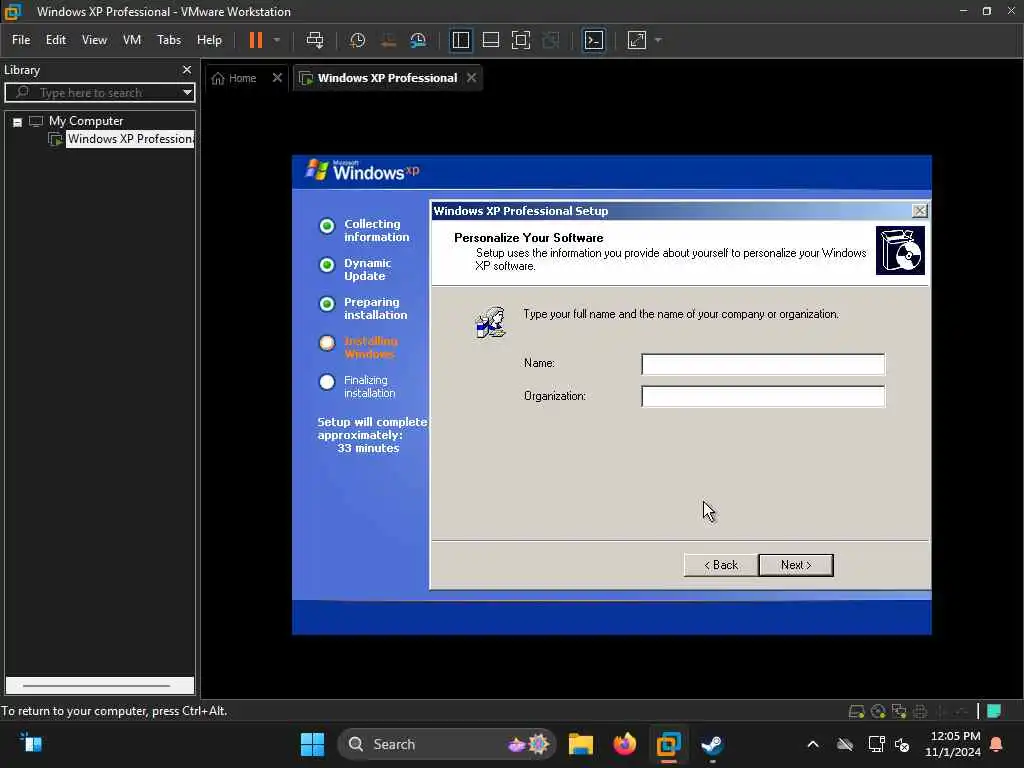
Task: Click the hard disk status bar icon
Action: tap(856, 712)
